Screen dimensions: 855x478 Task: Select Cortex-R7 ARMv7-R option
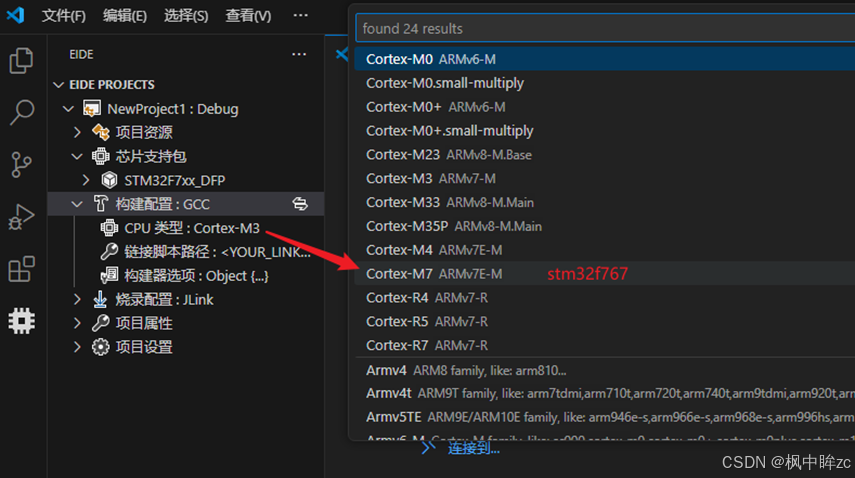tap(605, 346)
